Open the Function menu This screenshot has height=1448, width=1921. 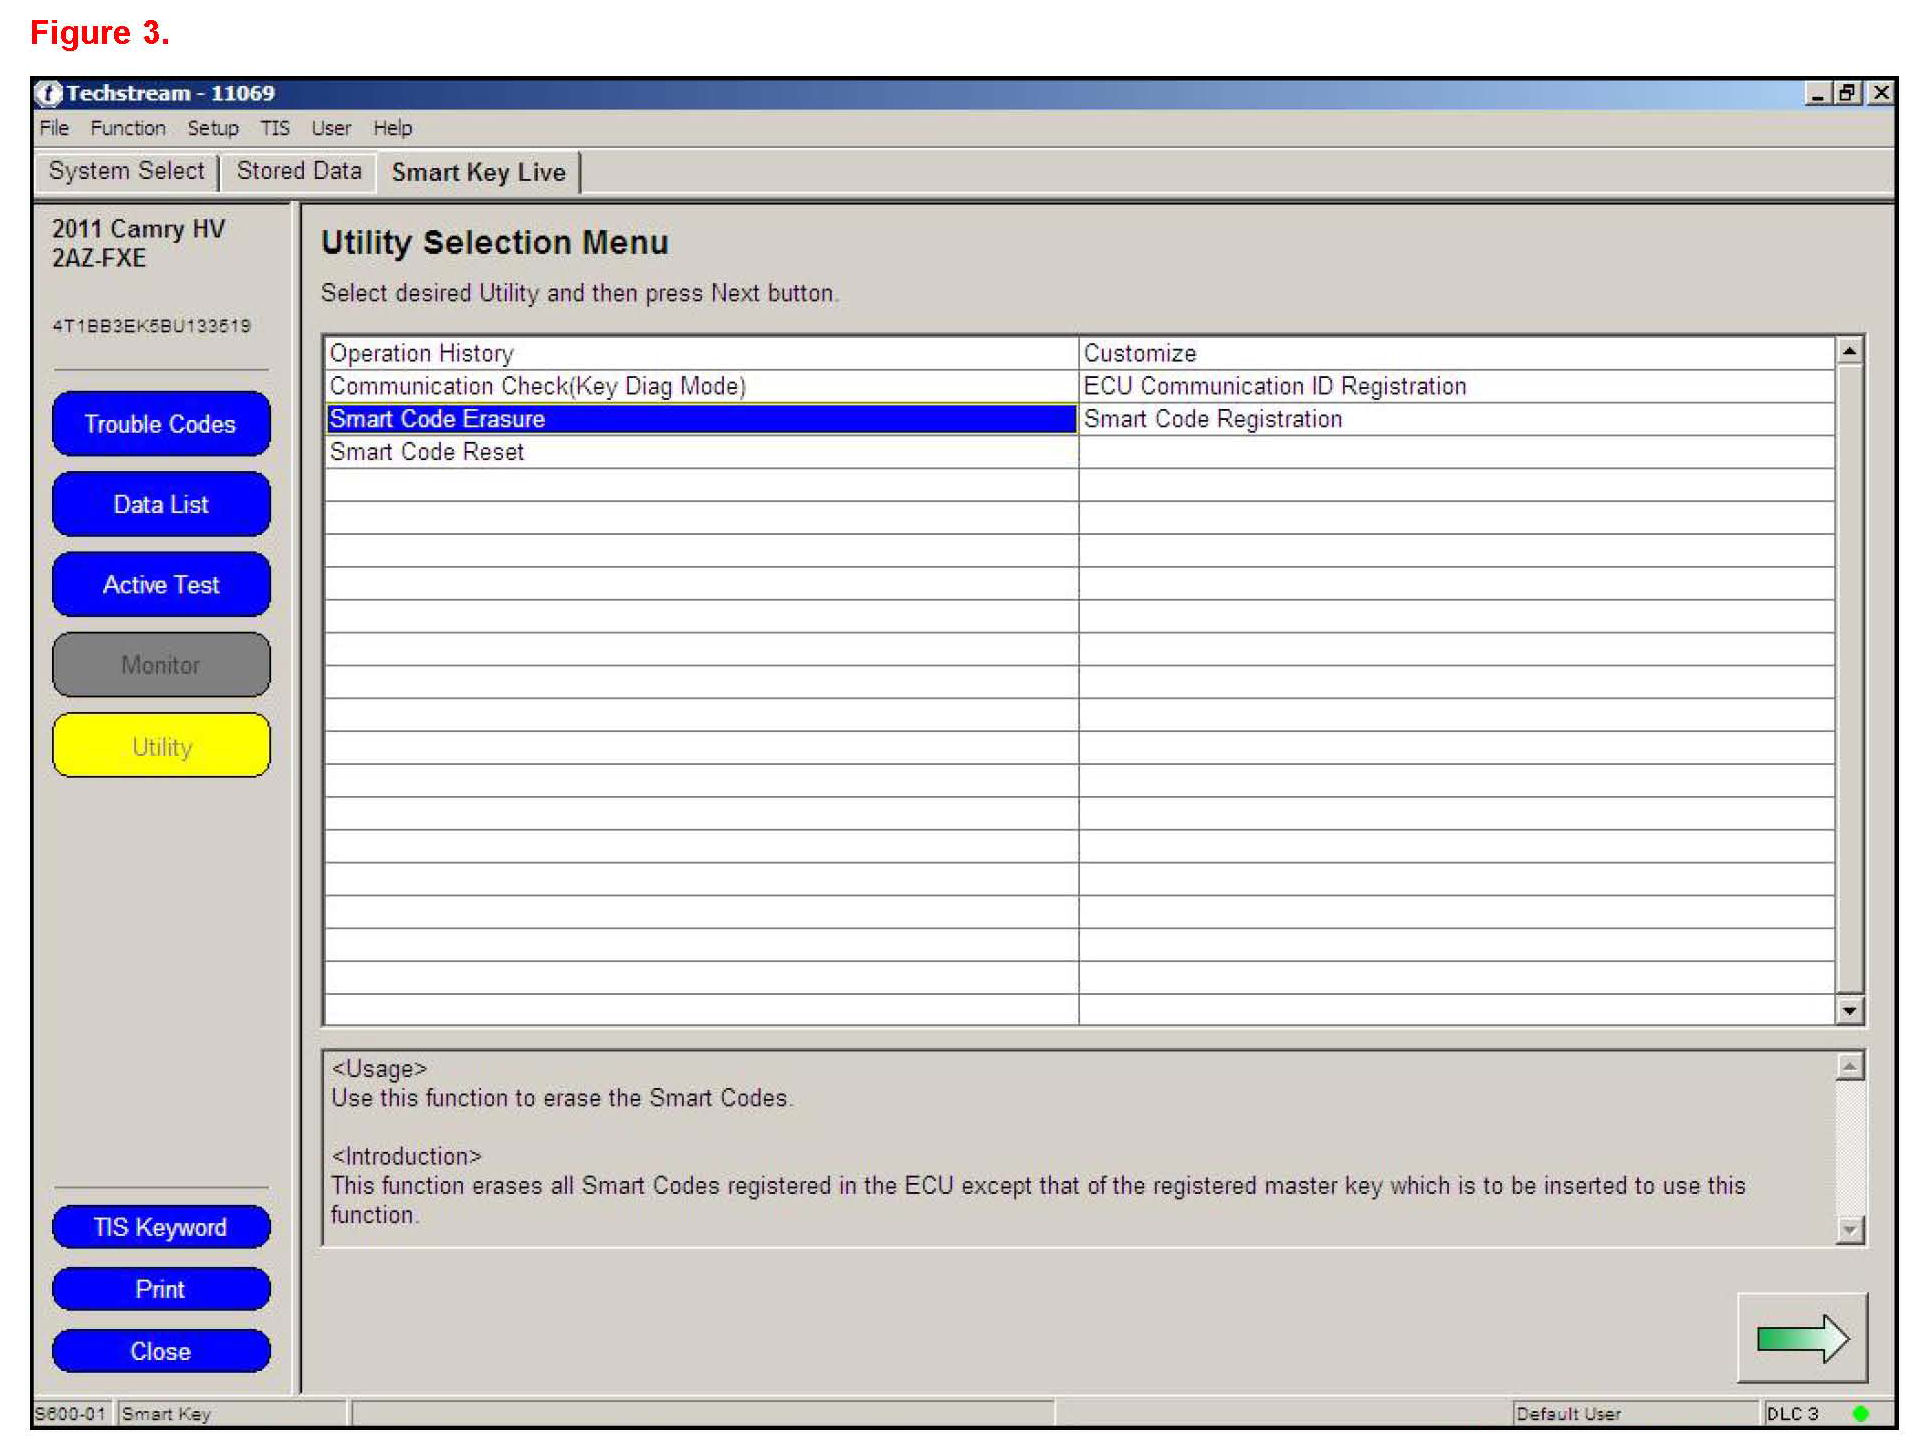[x=128, y=128]
